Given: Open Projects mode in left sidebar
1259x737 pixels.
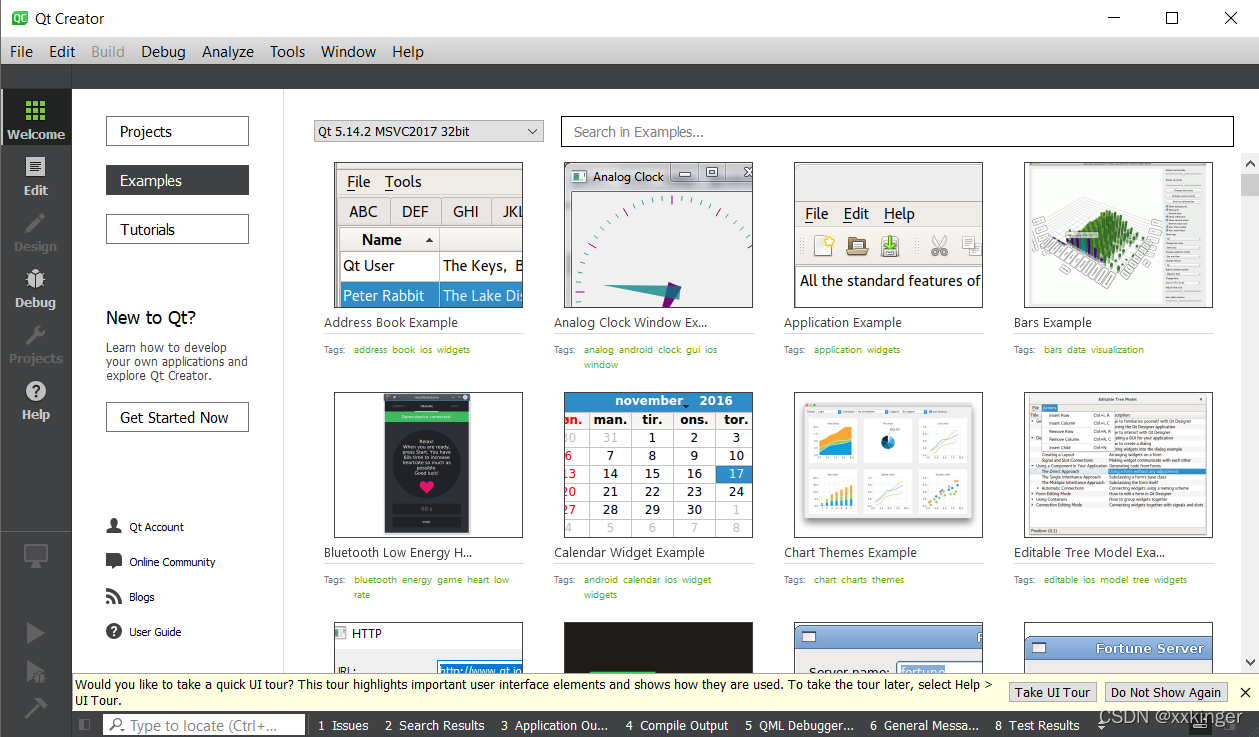Looking at the screenshot, I should [x=36, y=343].
